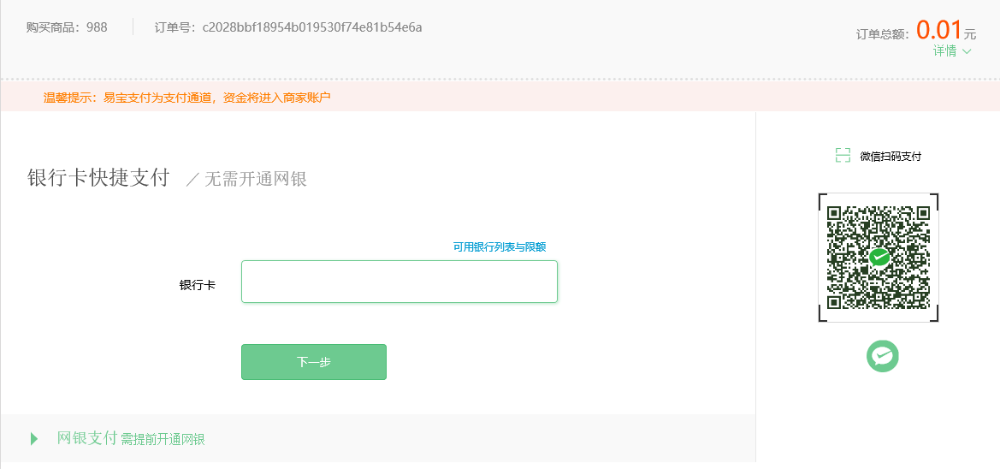Viewport: 1000px width, 469px height.
Task: Click the 银行卡 field label
Action: tap(197, 285)
